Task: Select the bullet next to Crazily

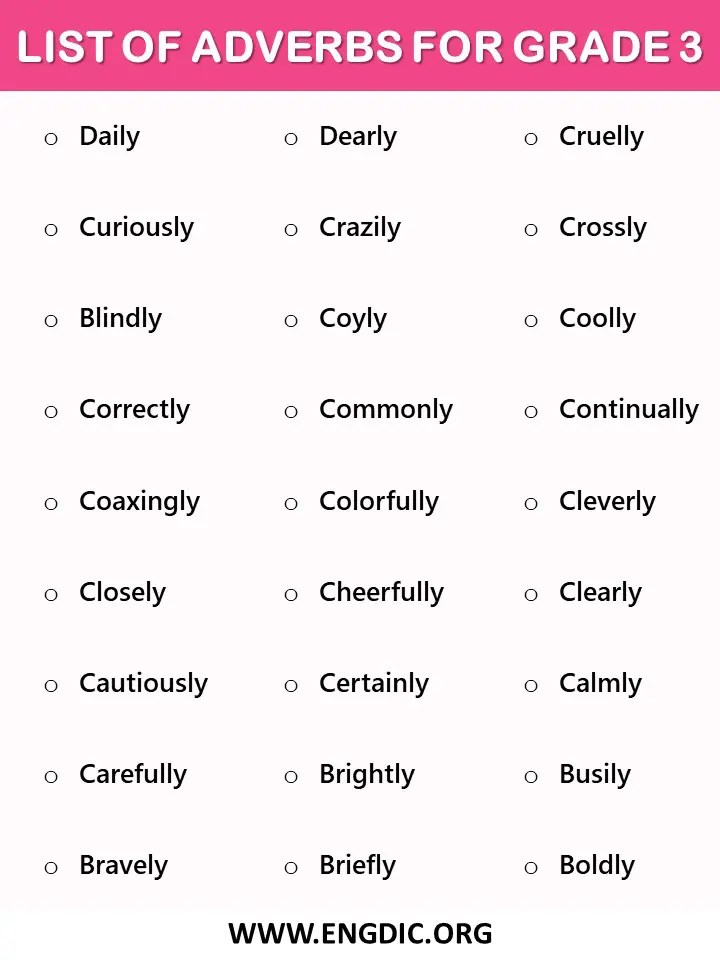Action: pyautogui.click(x=291, y=230)
